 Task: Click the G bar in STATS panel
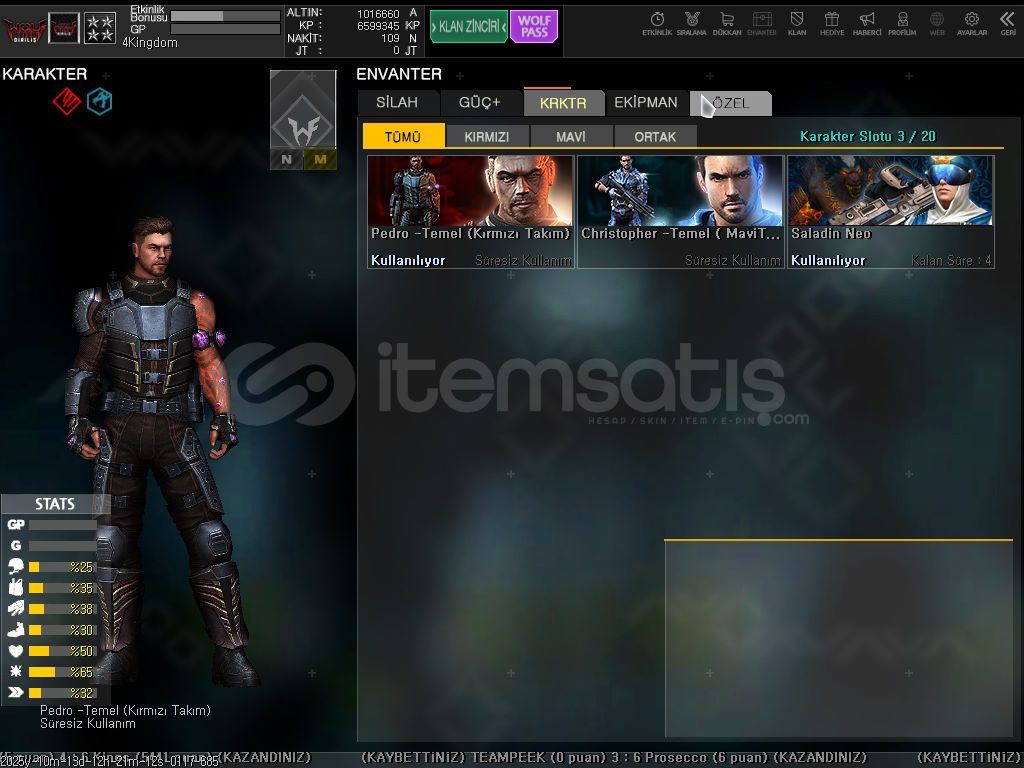pyautogui.click(x=63, y=545)
